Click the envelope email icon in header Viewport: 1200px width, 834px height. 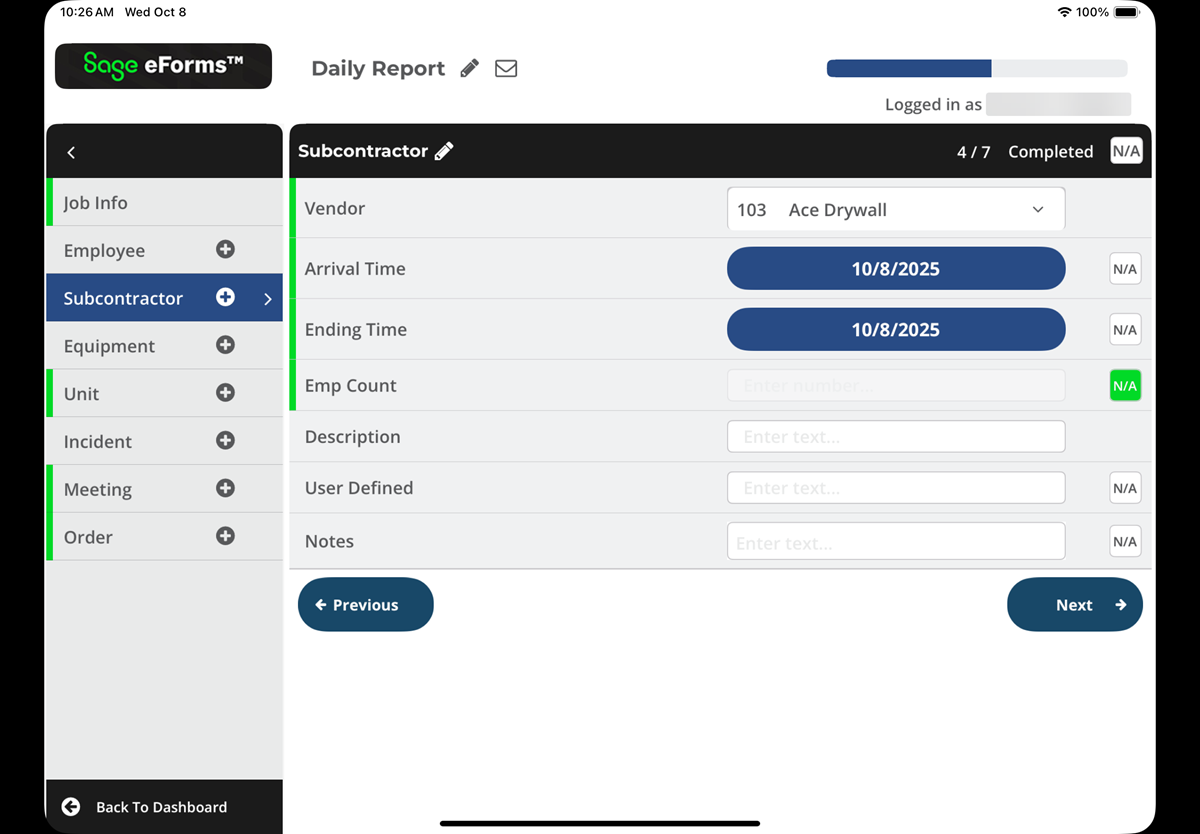click(x=506, y=69)
